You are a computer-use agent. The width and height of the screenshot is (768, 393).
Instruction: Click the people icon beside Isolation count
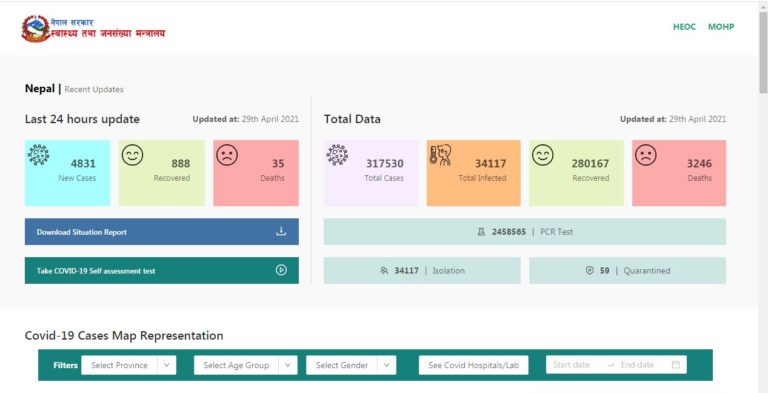coord(384,270)
